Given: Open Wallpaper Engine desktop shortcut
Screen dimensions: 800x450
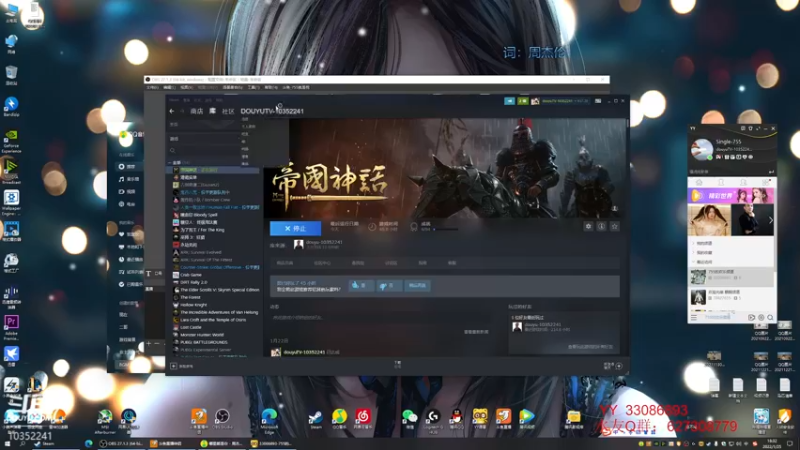Looking at the screenshot, I should [11, 203].
